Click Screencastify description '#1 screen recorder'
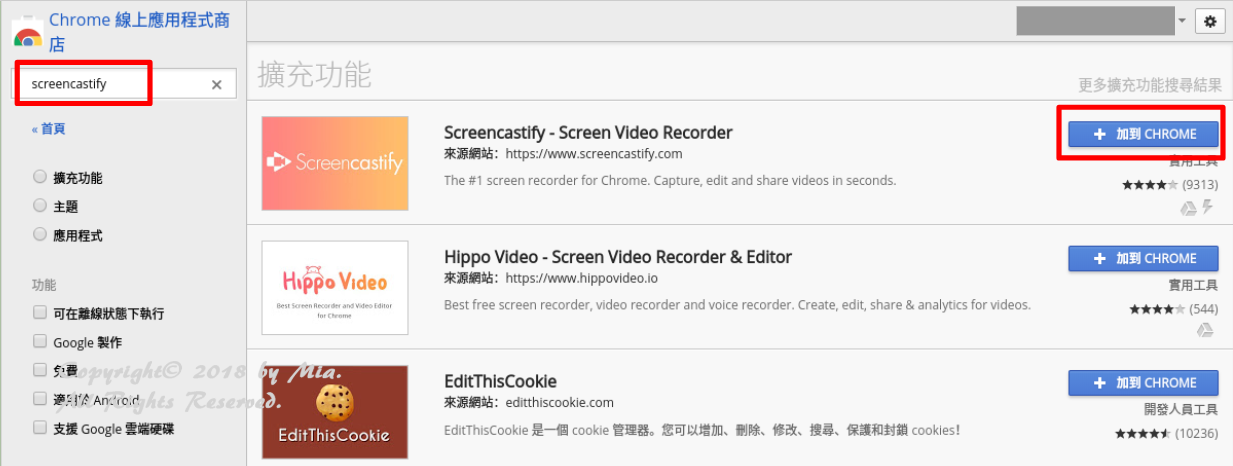This screenshot has width=1233, height=466. point(670,181)
